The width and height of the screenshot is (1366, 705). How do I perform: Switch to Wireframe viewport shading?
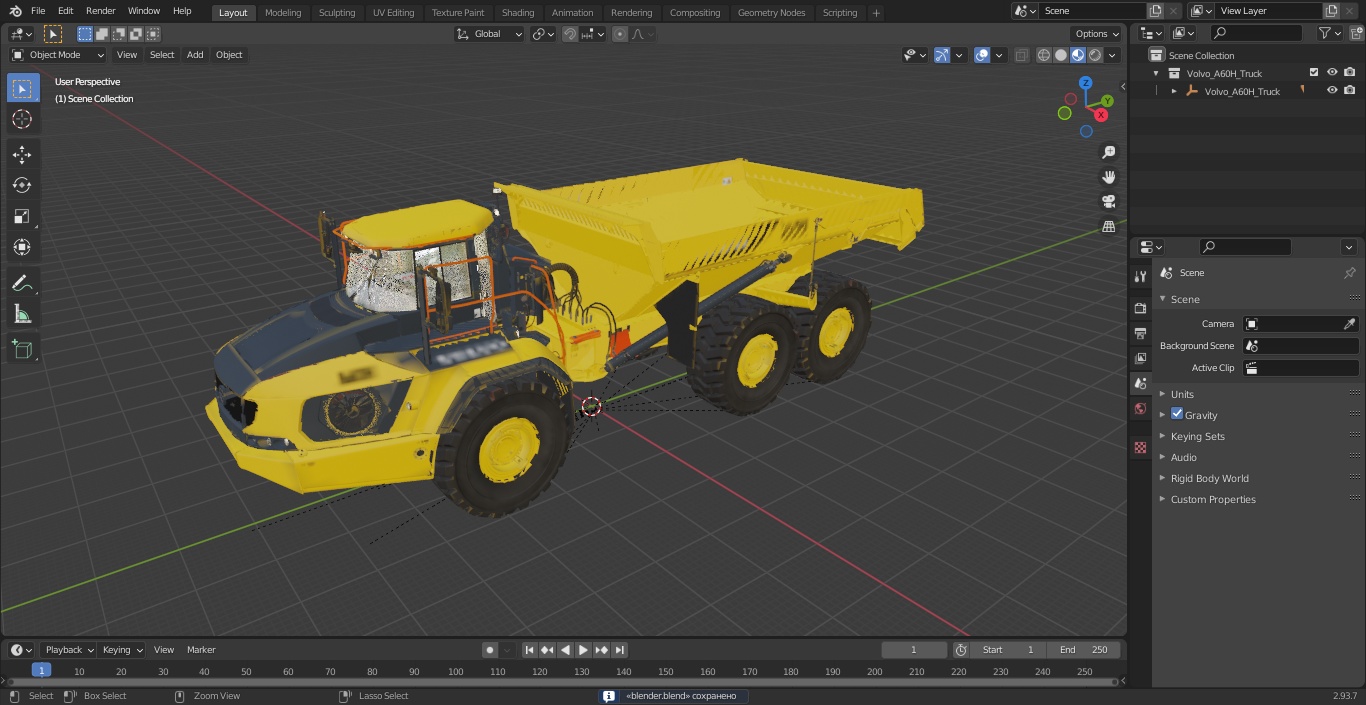(x=1044, y=55)
